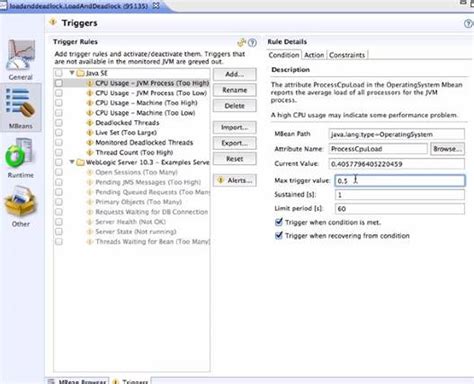This screenshot has height=384, width=474.
Task: Open the Runtime tab group icon
Action: pos(19,154)
